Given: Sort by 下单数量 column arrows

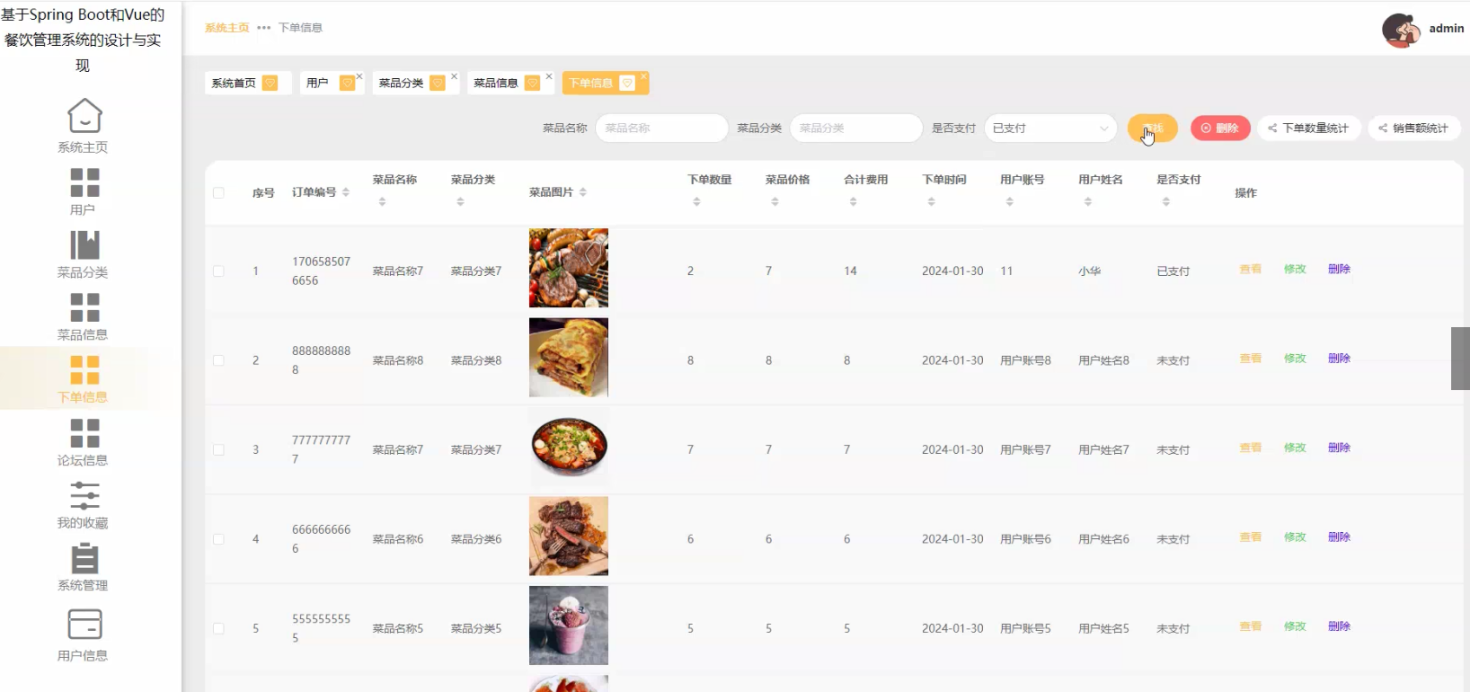Looking at the screenshot, I should point(696,202).
